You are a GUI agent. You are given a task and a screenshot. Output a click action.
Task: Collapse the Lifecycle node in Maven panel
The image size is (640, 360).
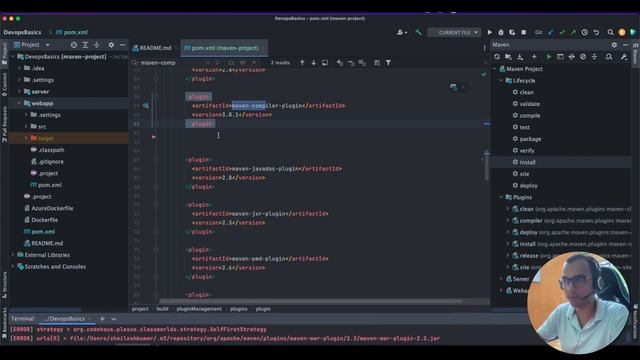[501, 80]
